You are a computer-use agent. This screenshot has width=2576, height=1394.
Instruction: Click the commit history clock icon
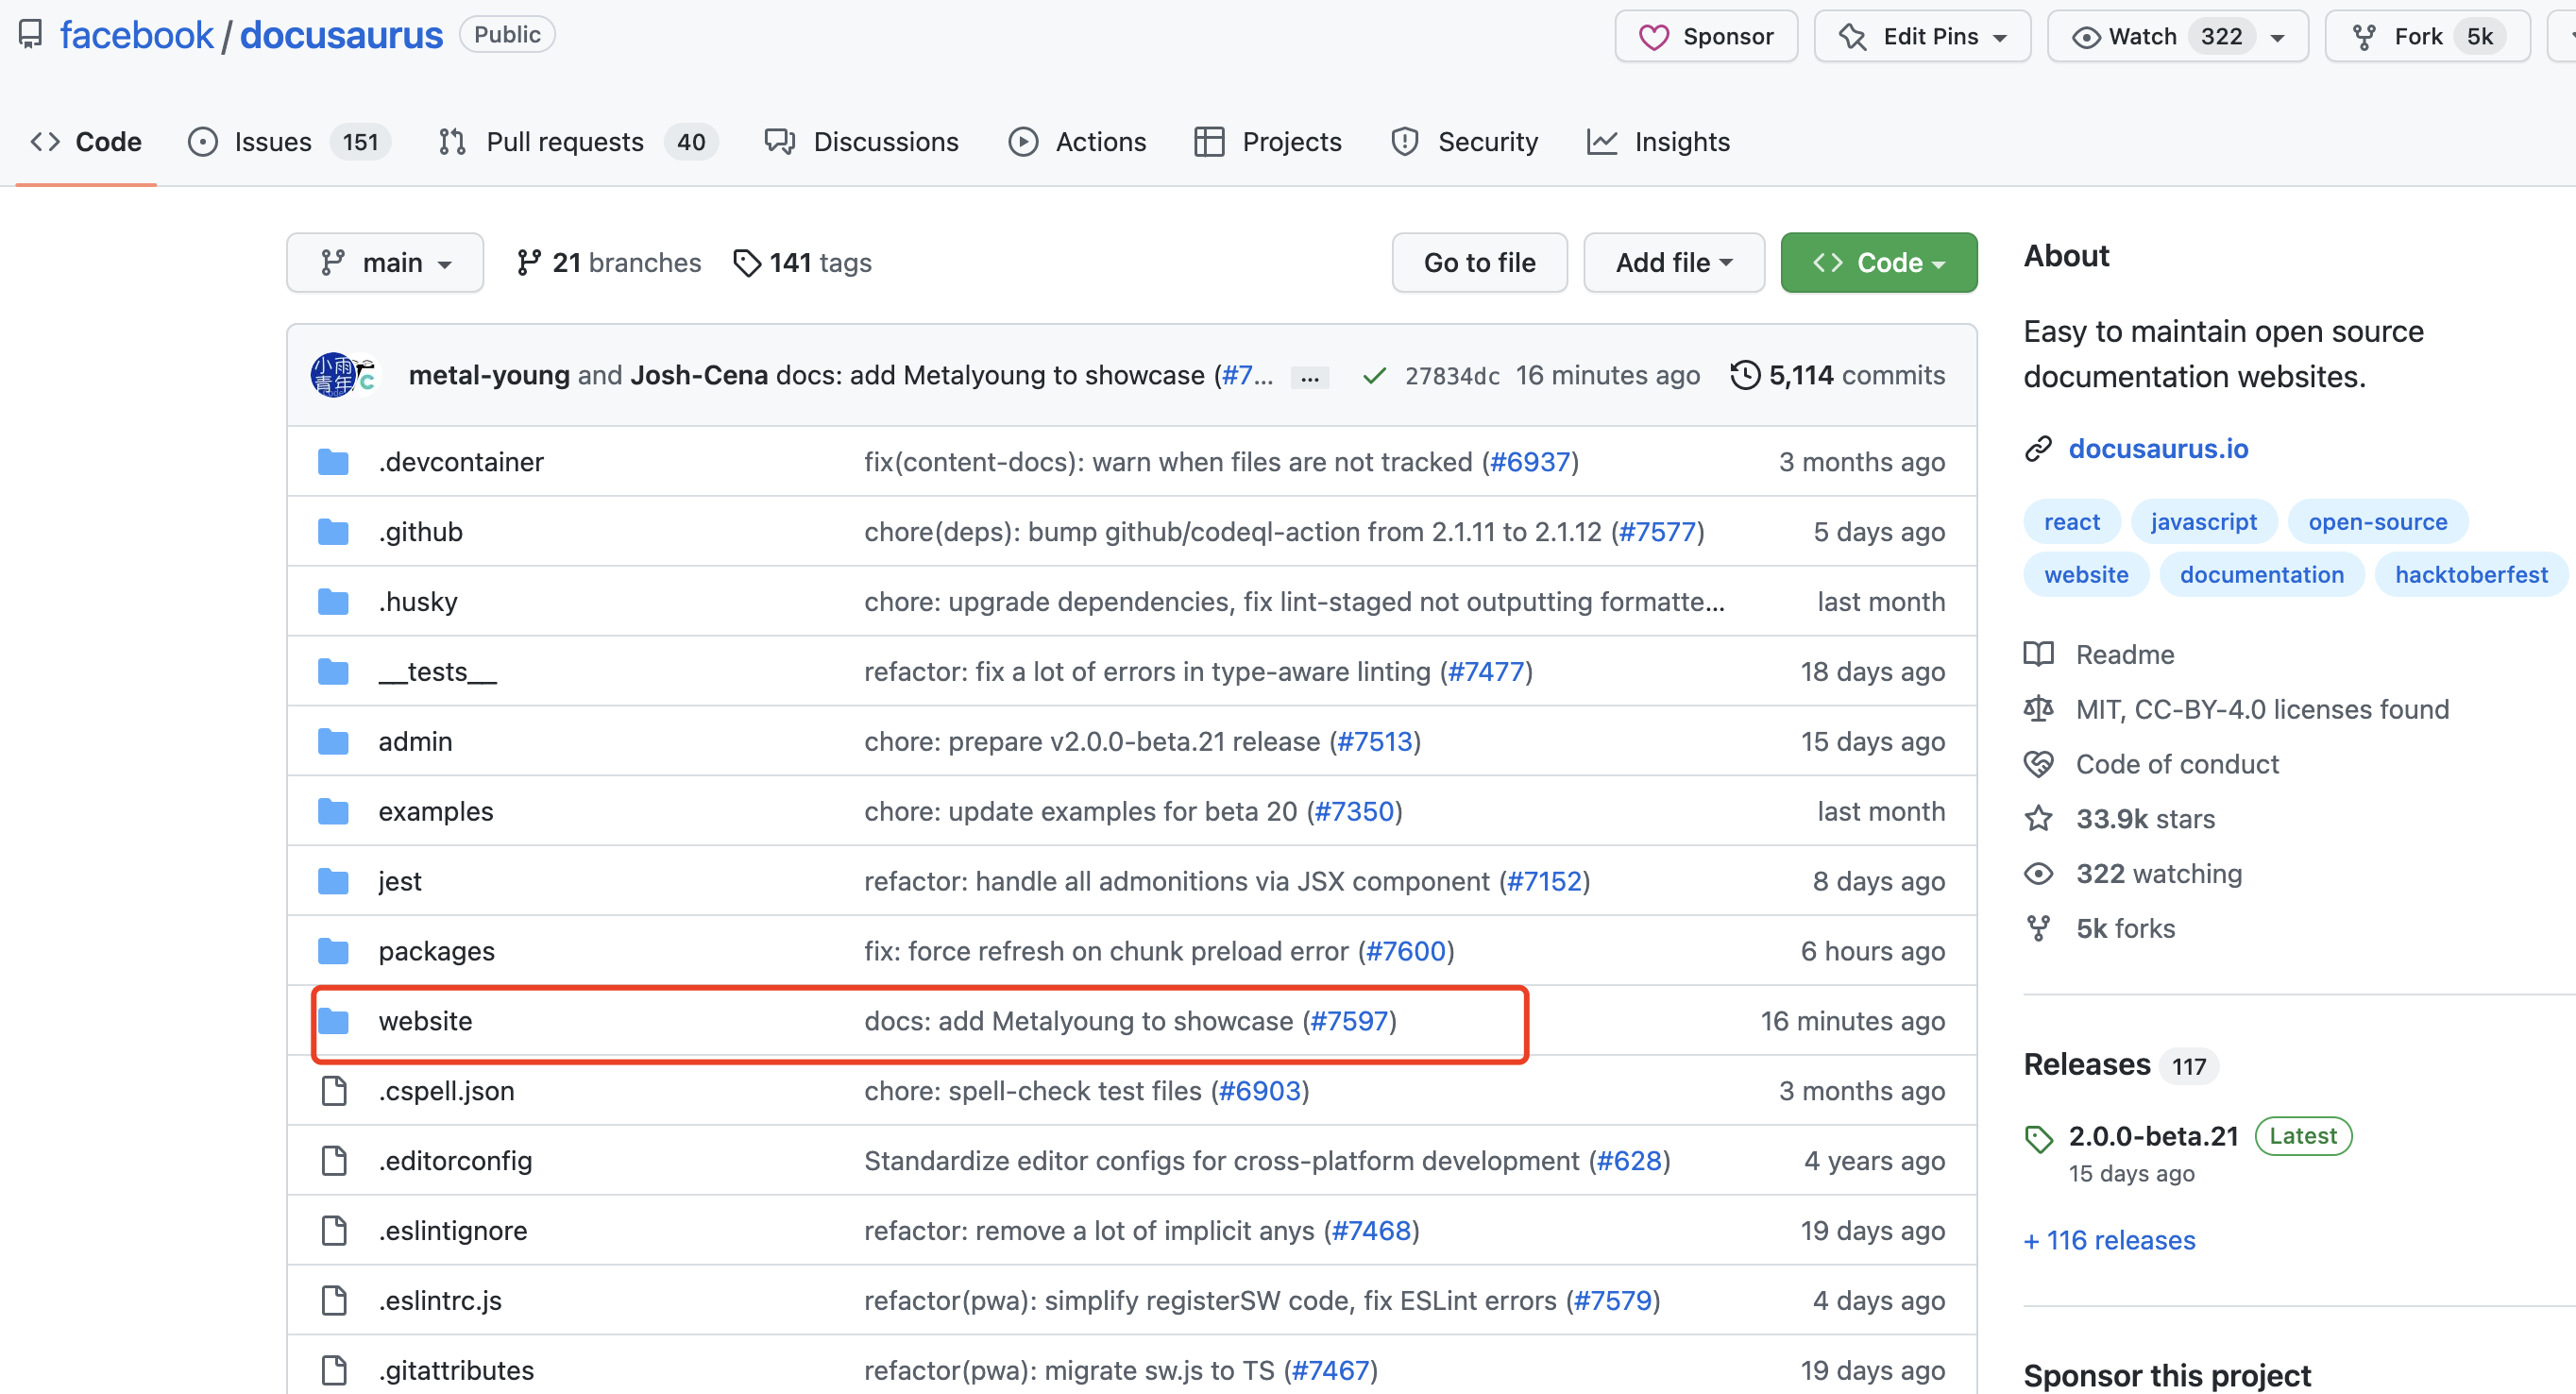pyautogui.click(x=1745, y=375)
